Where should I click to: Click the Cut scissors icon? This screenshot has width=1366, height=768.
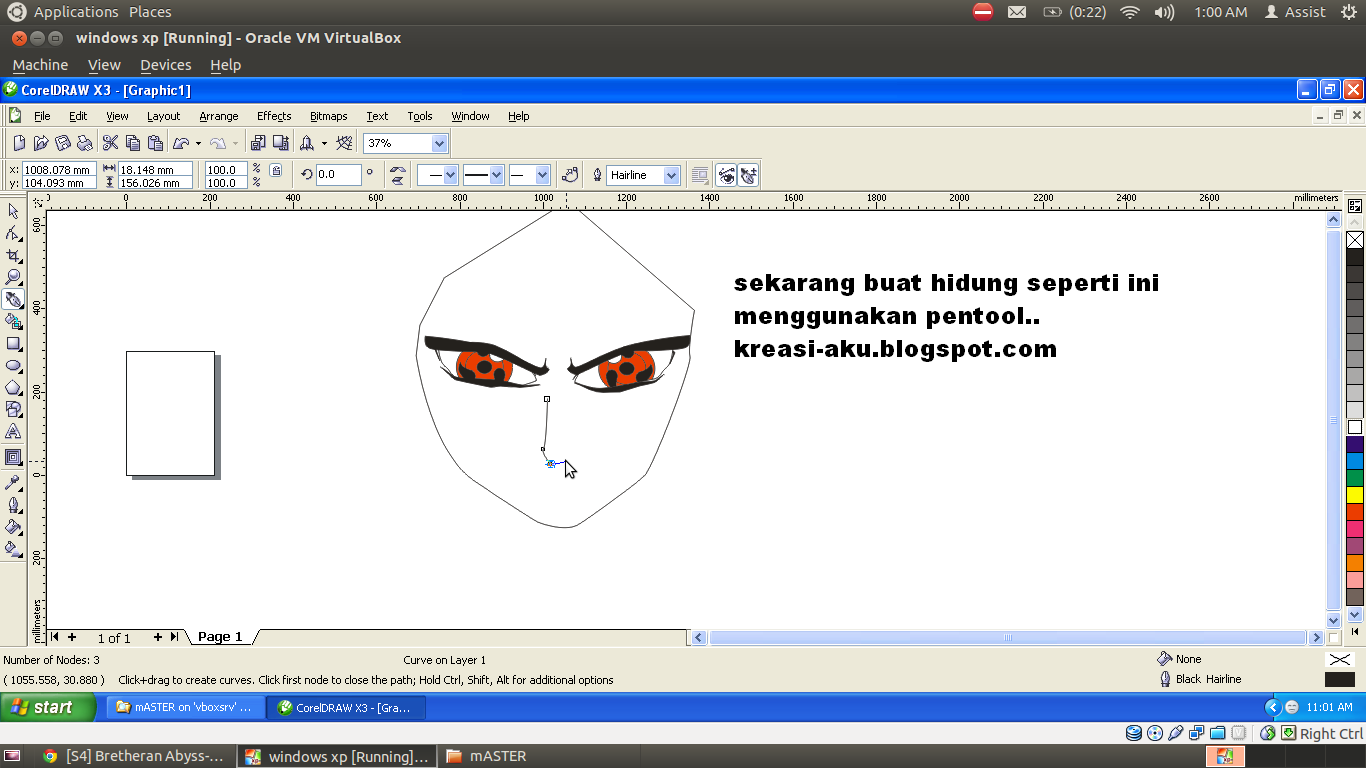pos(111,143)
